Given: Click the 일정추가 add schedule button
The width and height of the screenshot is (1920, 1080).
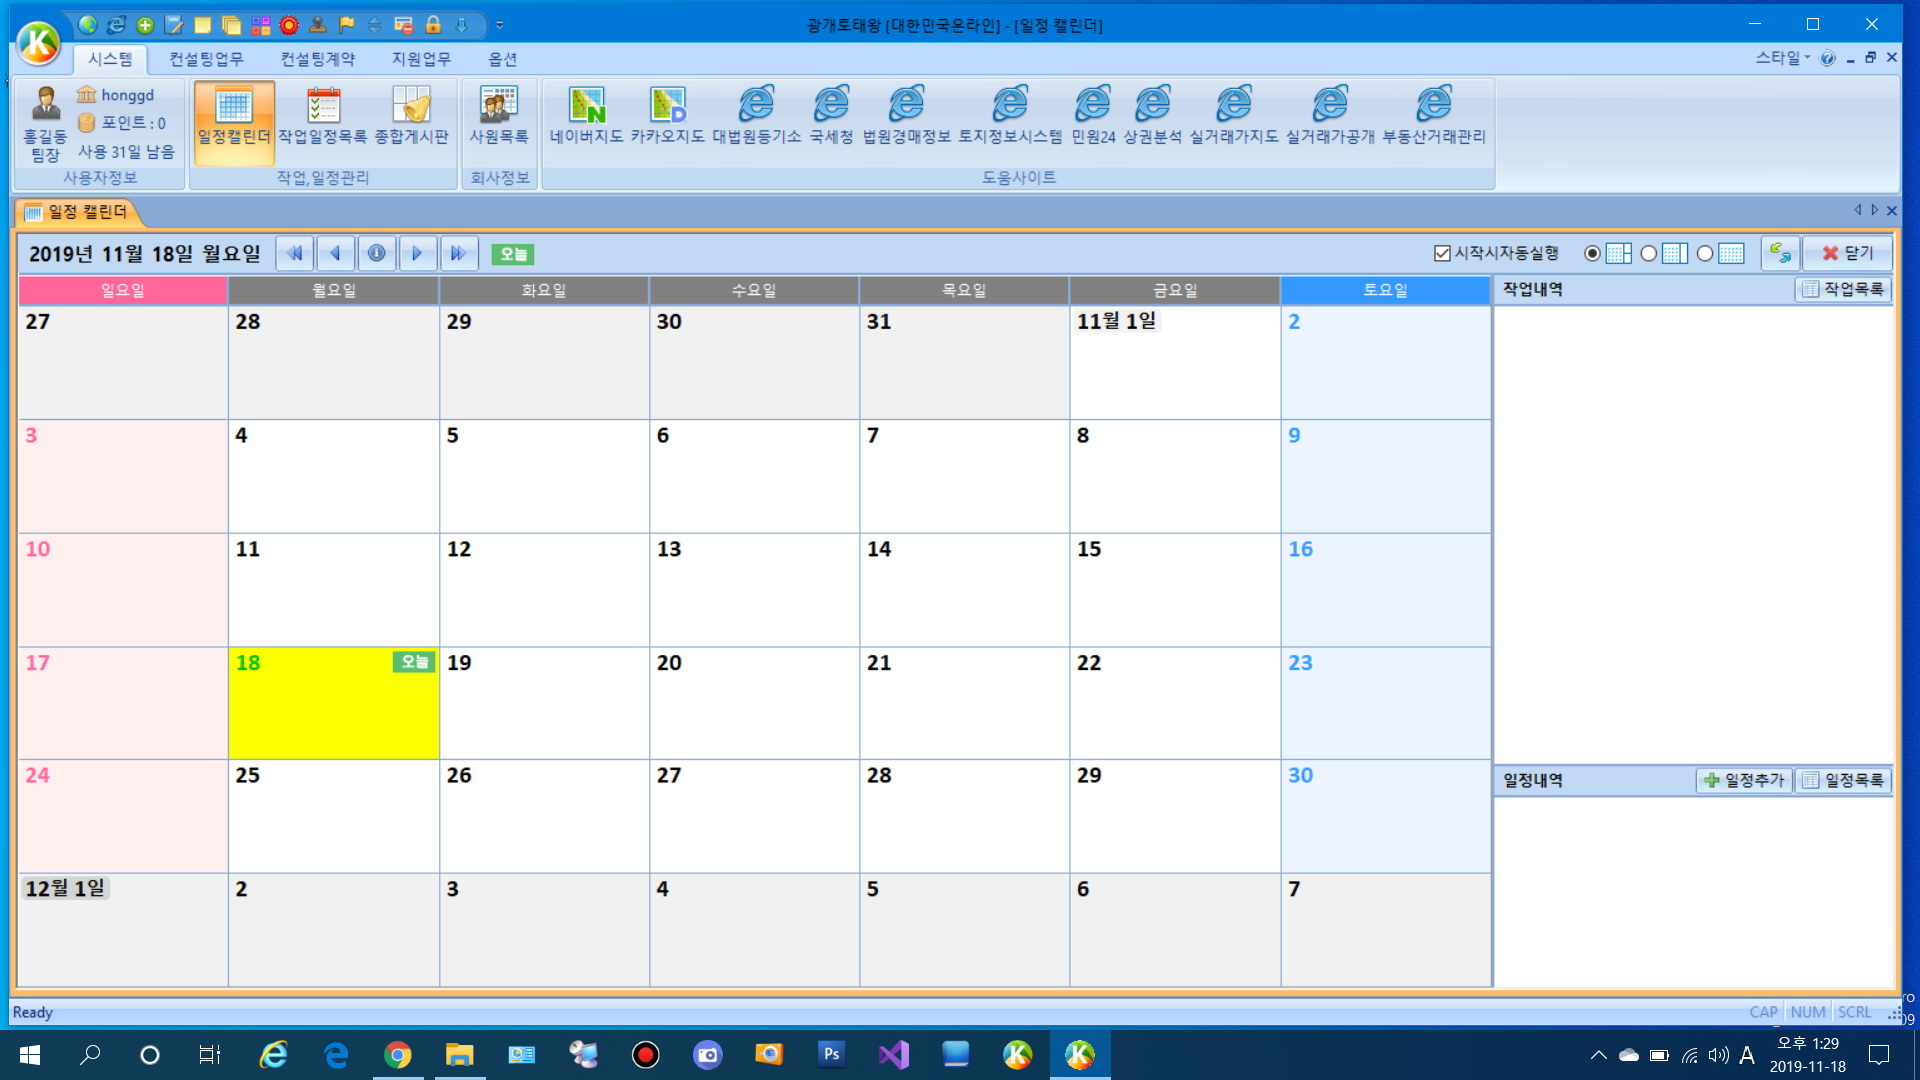Looking at the screenshot, I should pyautogui.click(x=1744, y=780).
